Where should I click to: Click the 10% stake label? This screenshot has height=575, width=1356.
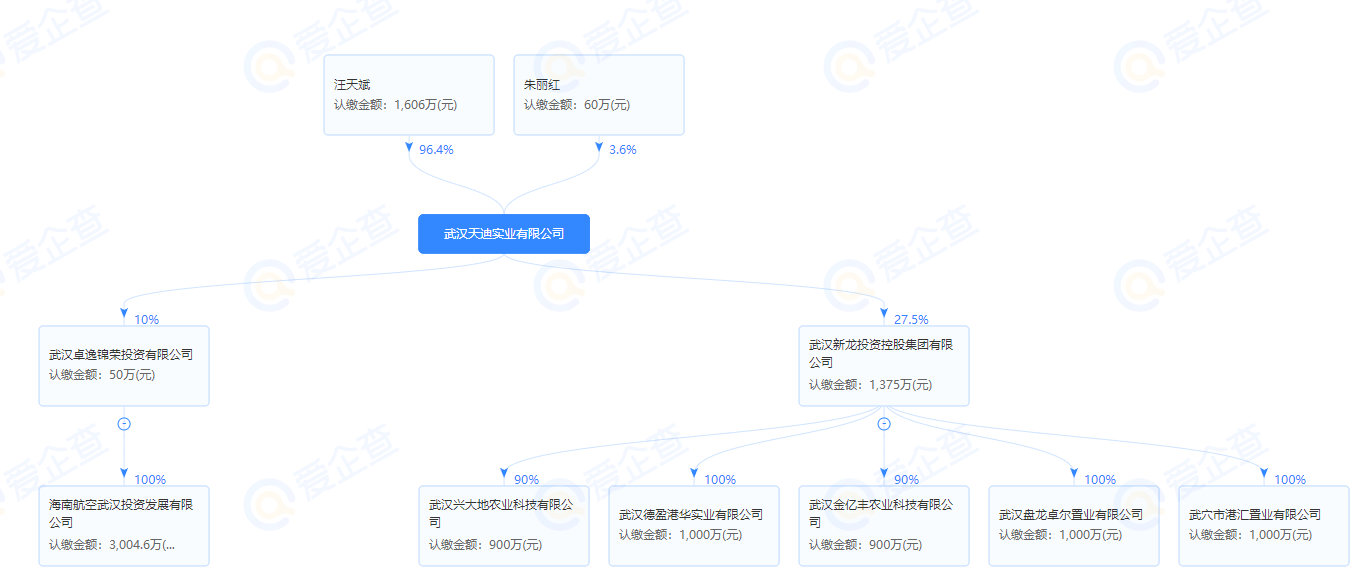tap(147, 320)
